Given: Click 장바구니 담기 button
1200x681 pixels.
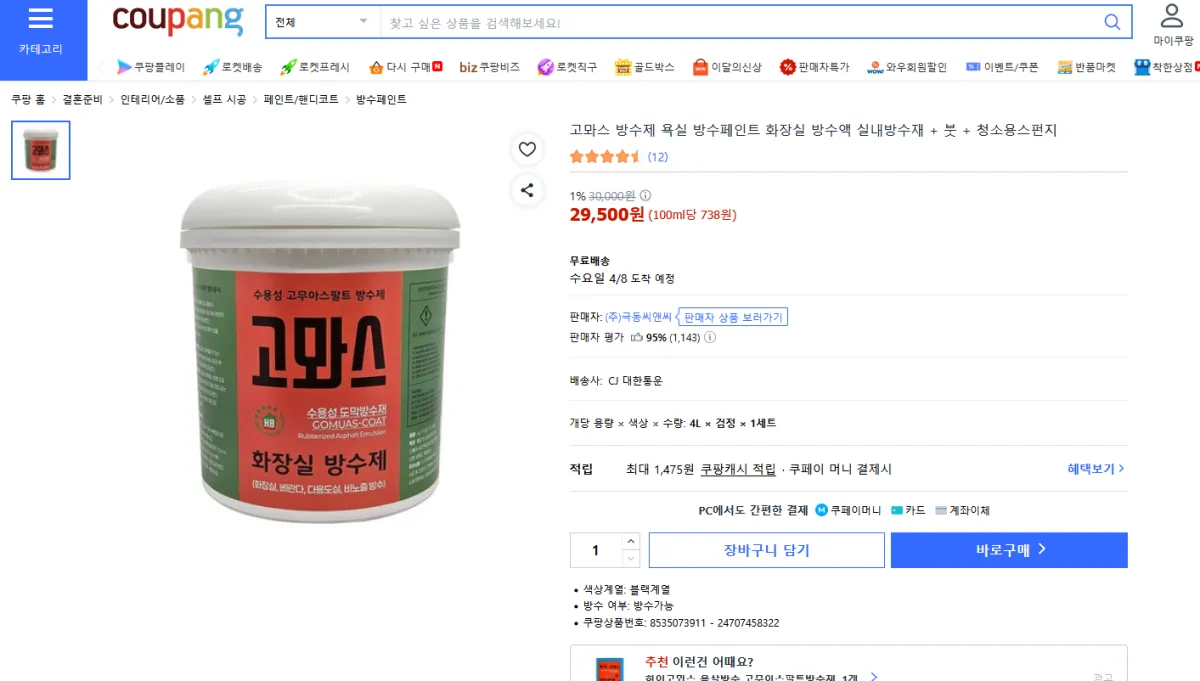Looking at the screenshot, I should click(x=767, y=550).
